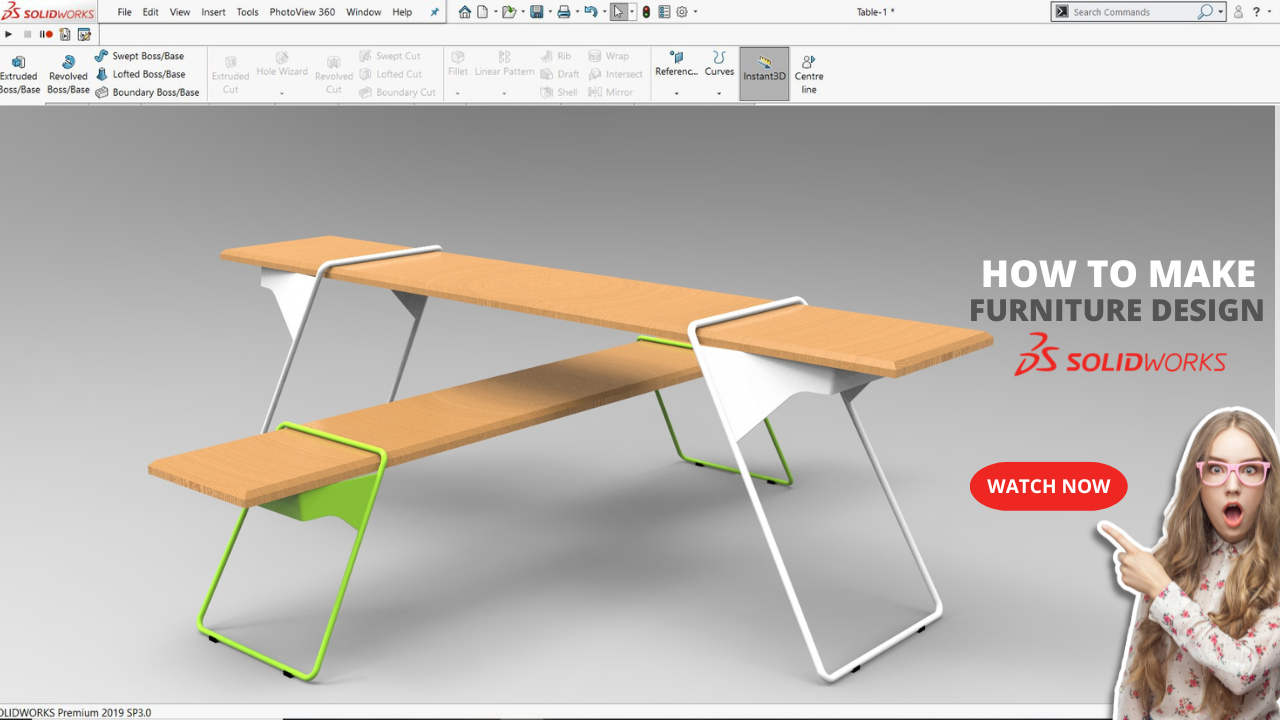This screenshot has height=720, width=1280.
Task: Select Lofted Boss/Base feature
Action: 140,74
